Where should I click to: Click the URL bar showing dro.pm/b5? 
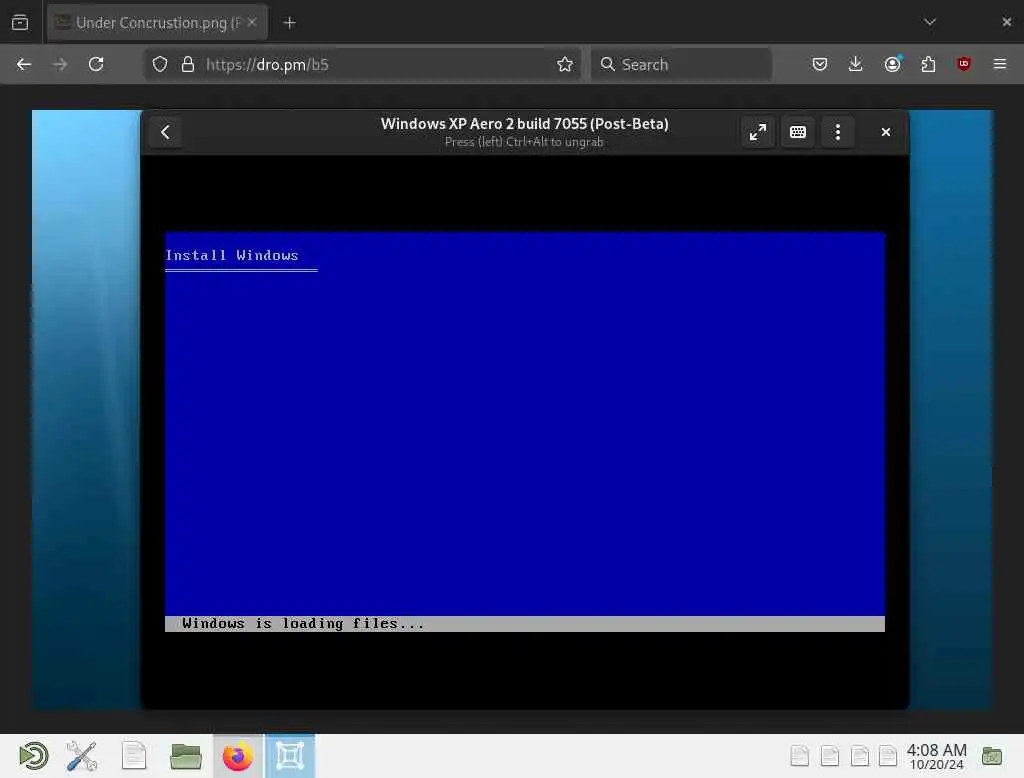[362, 64]
